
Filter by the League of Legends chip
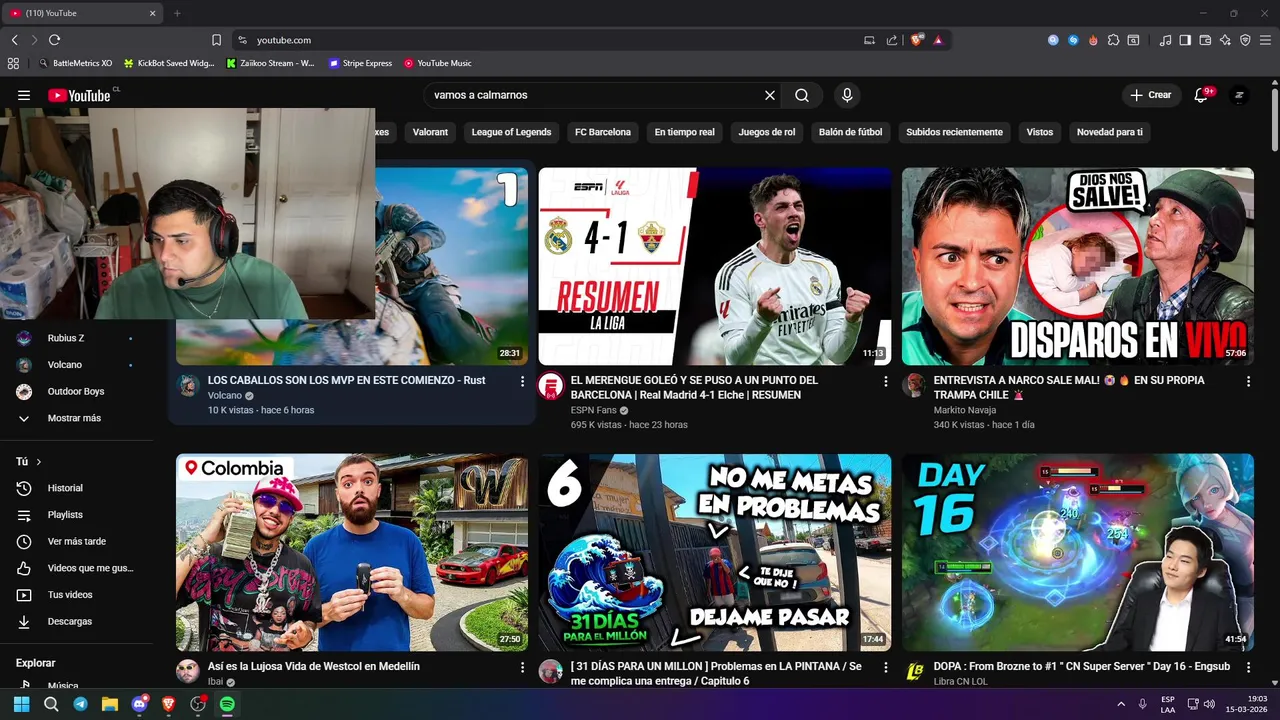click(511, 132)
